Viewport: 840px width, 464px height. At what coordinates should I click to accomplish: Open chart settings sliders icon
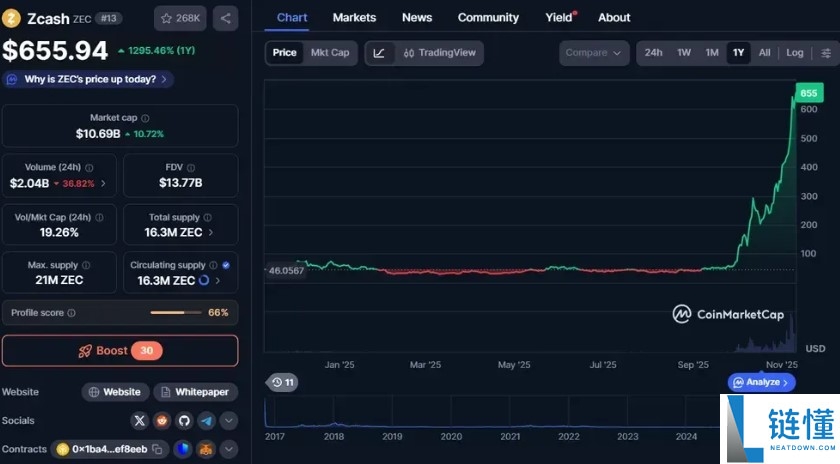click(826, 53)
